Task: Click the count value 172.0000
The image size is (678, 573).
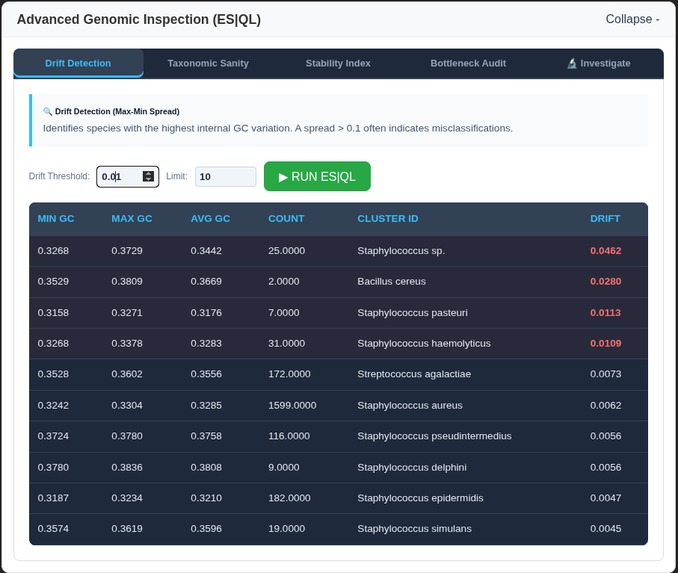Action: [289, 374]
